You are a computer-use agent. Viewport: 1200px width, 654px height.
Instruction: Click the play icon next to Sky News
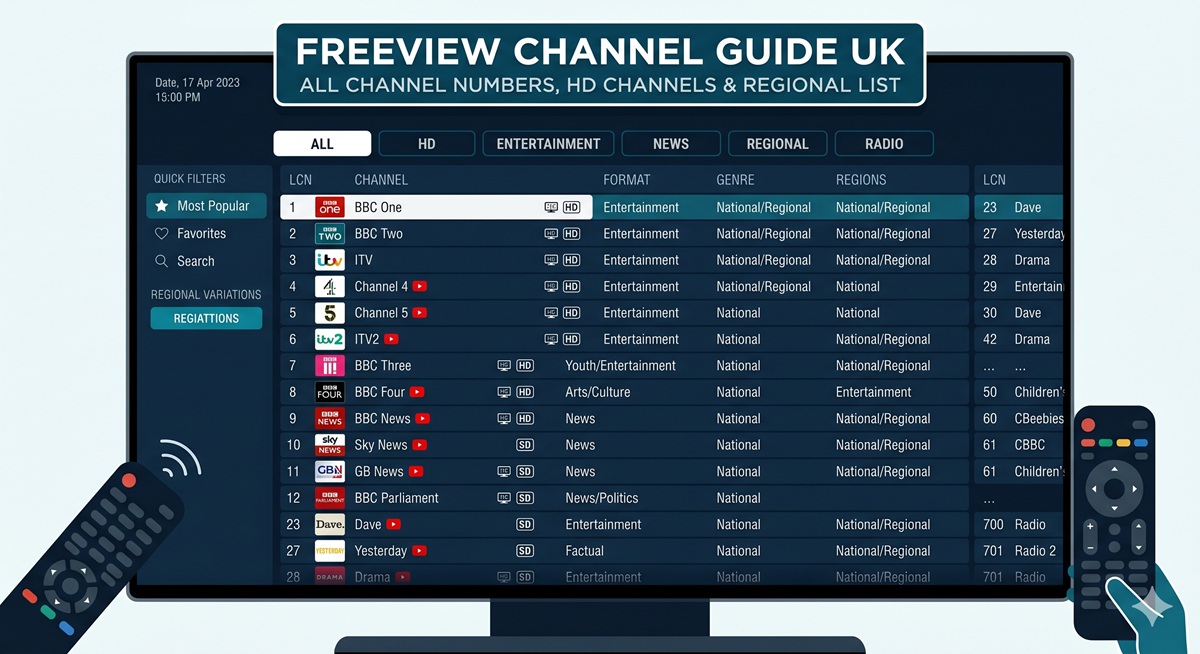[x=420, y=445]
